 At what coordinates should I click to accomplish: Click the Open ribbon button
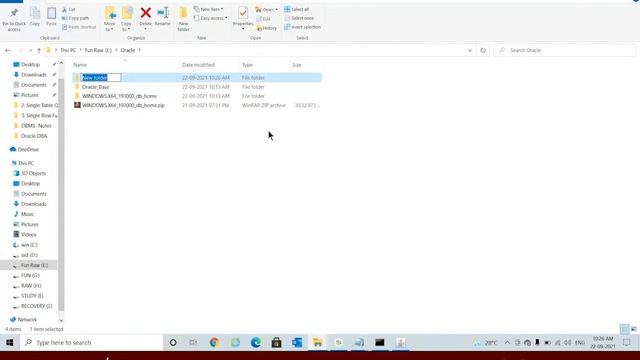click(267, 9)
